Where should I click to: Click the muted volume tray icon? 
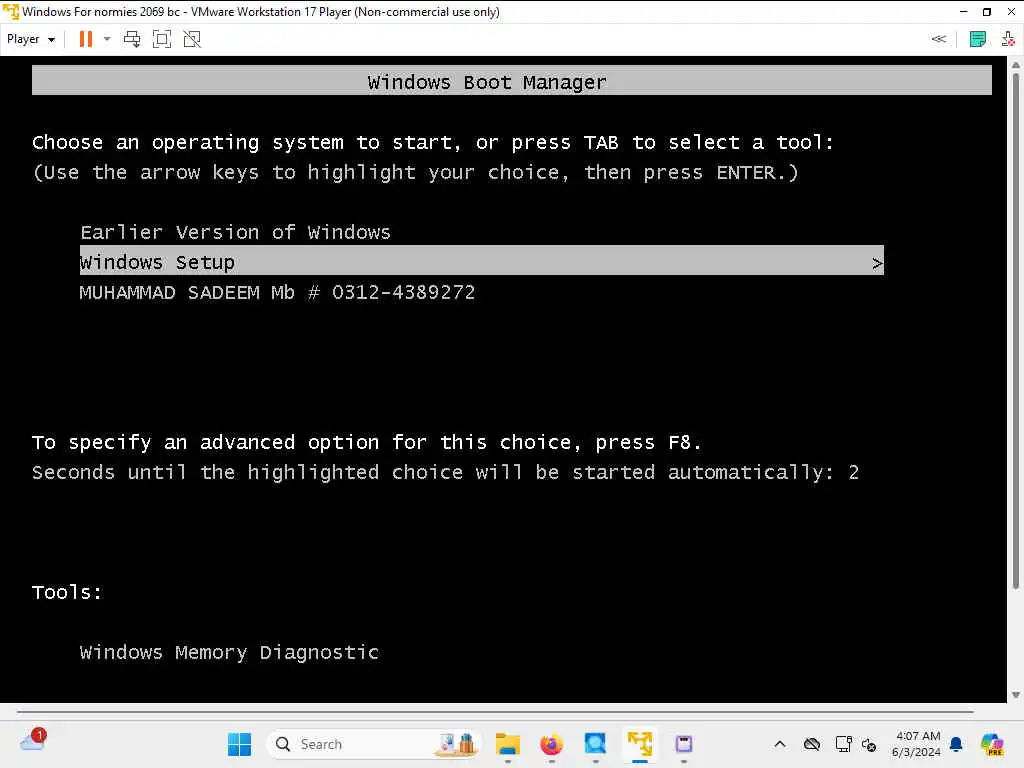(869, 744)
